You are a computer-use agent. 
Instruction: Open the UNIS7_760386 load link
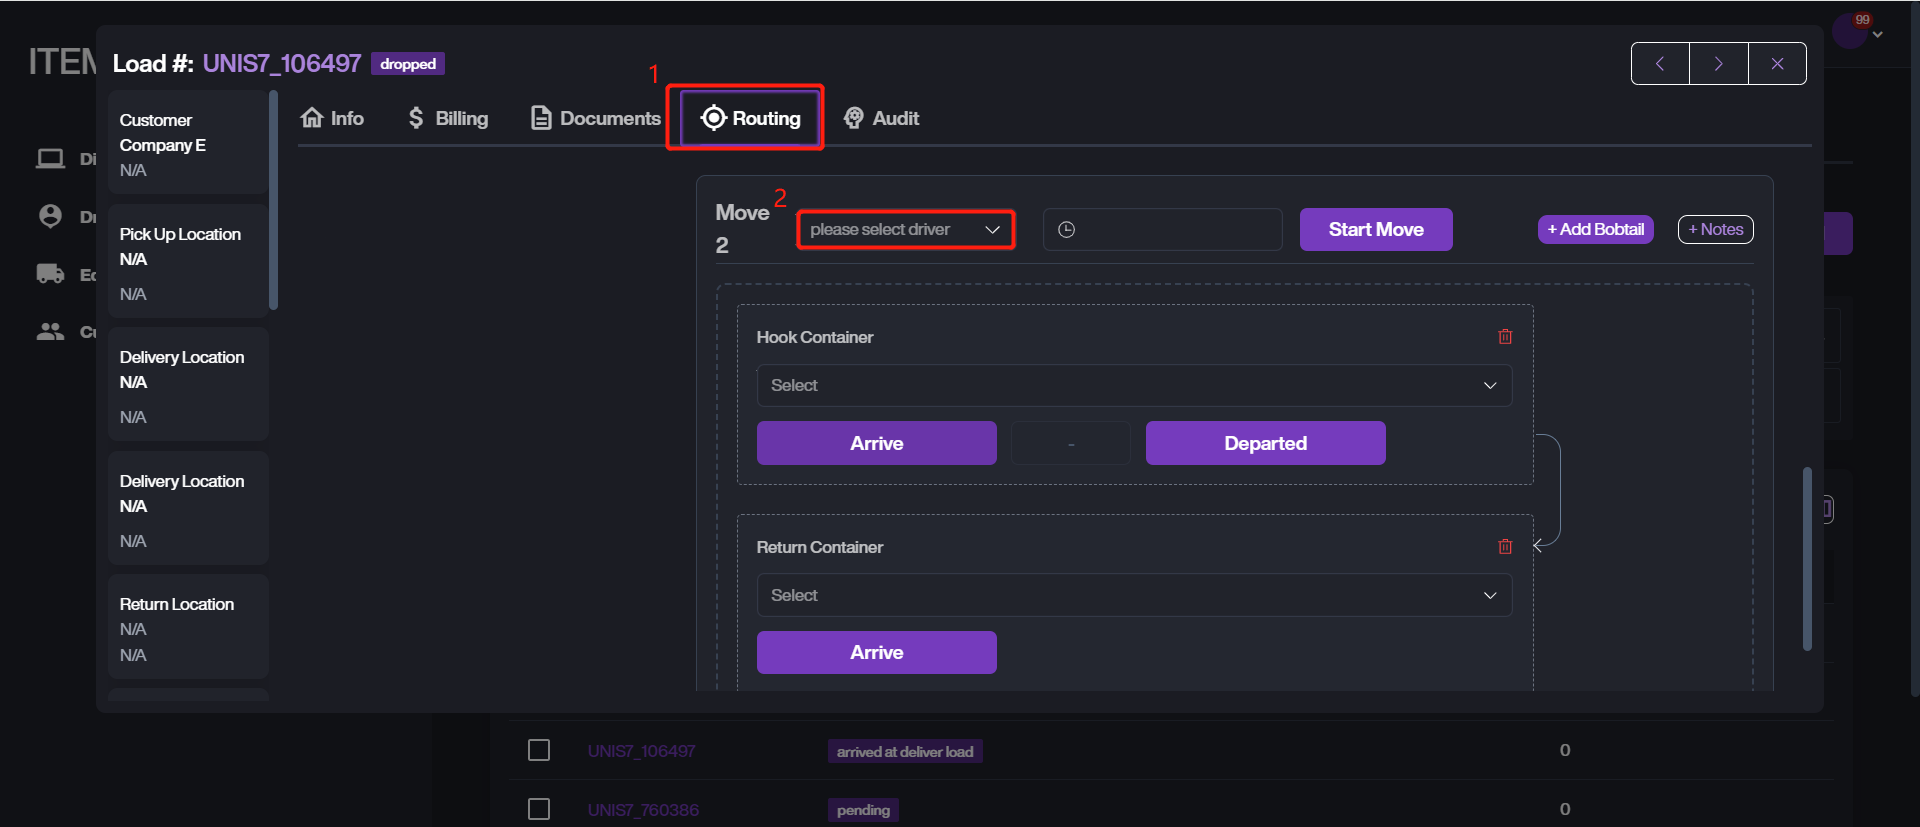tap(643, 810)
